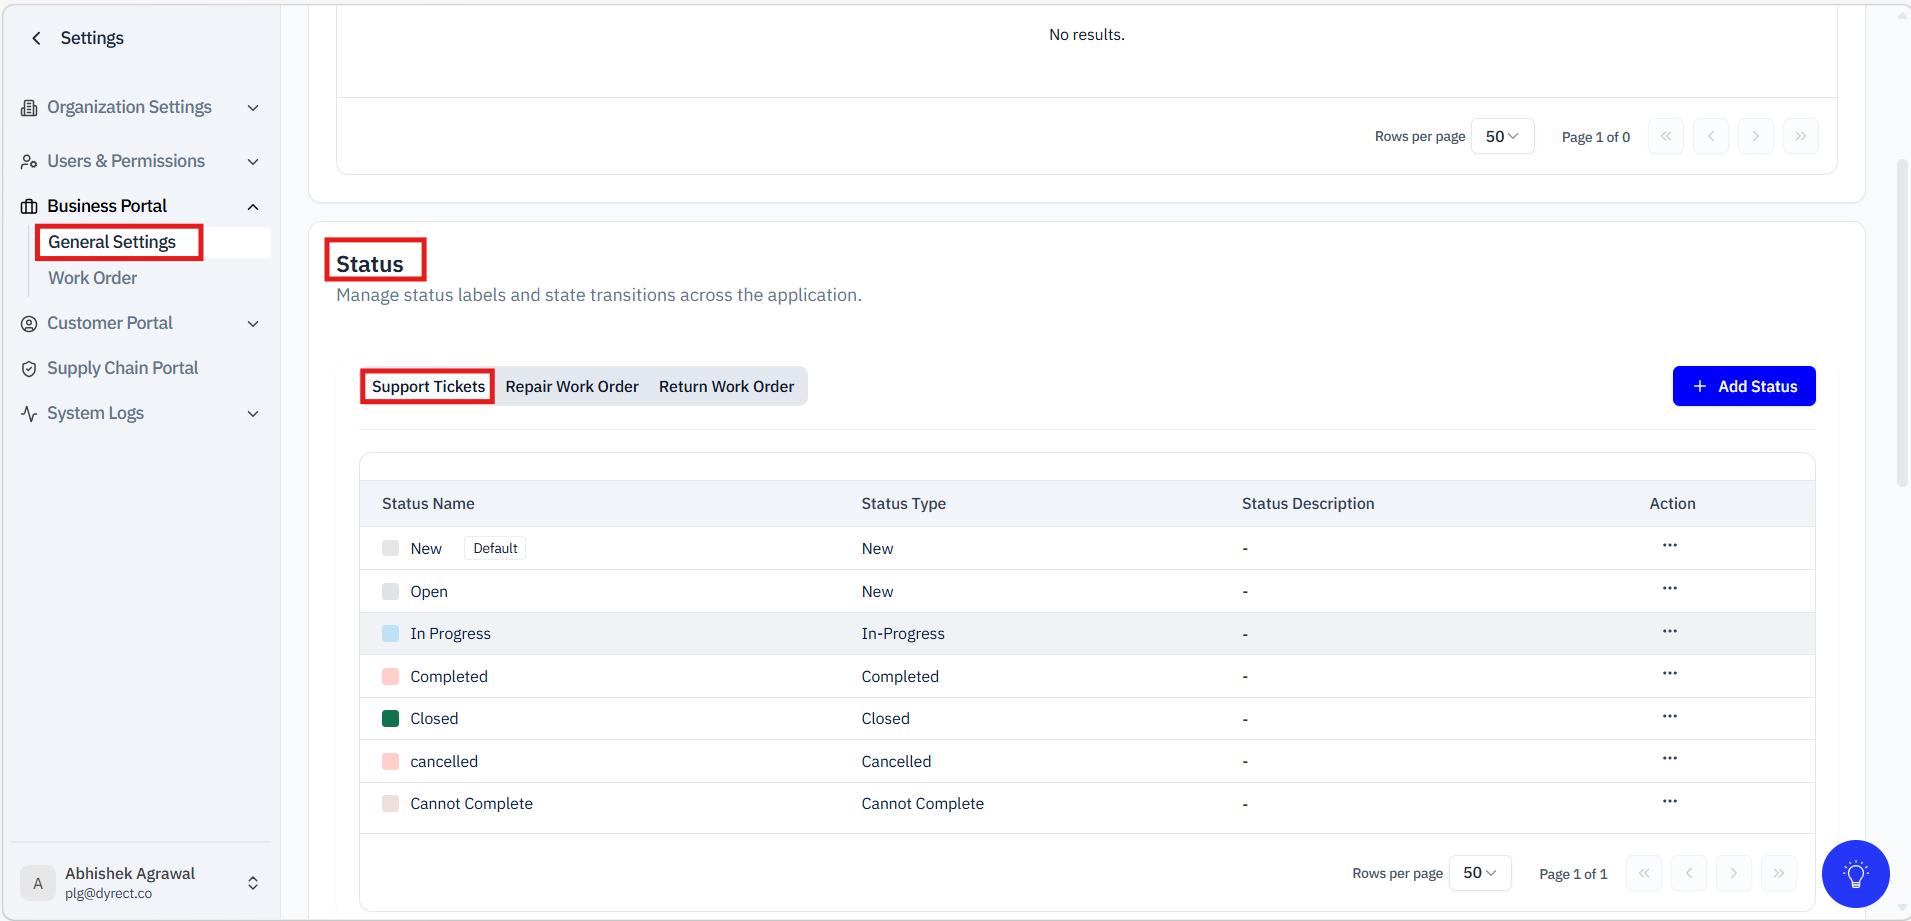Collapse Business Portal section
This screenshot has height=921, width=1911.
[253, 207]
